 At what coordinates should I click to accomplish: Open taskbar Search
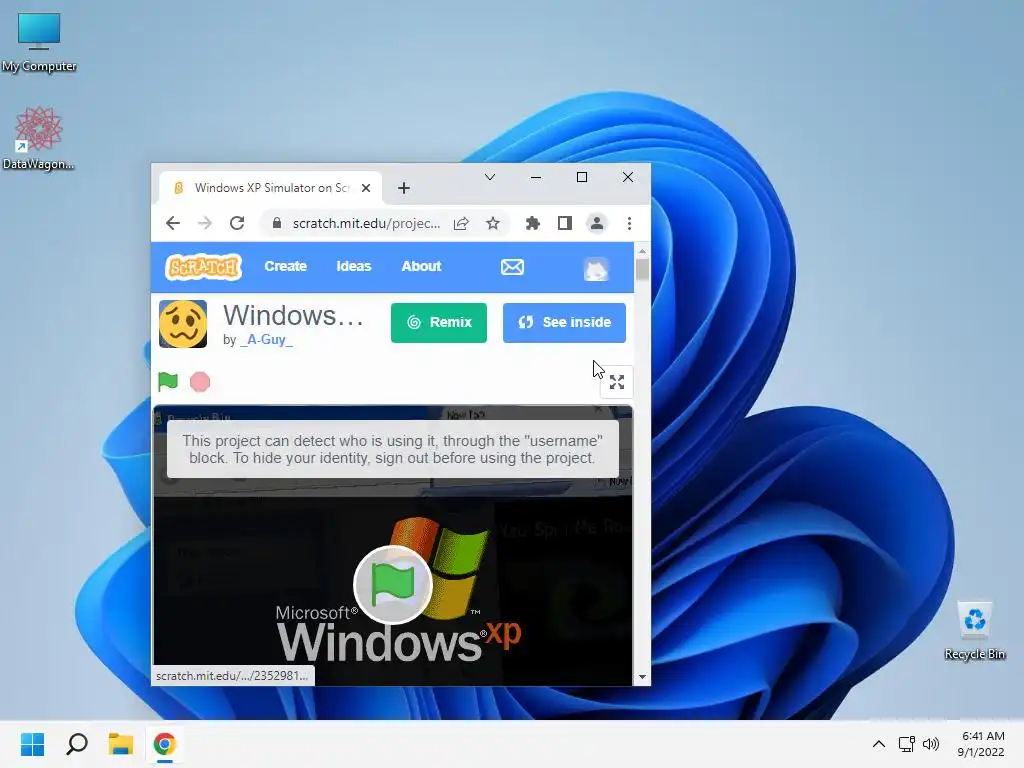(x=77, y=744)
